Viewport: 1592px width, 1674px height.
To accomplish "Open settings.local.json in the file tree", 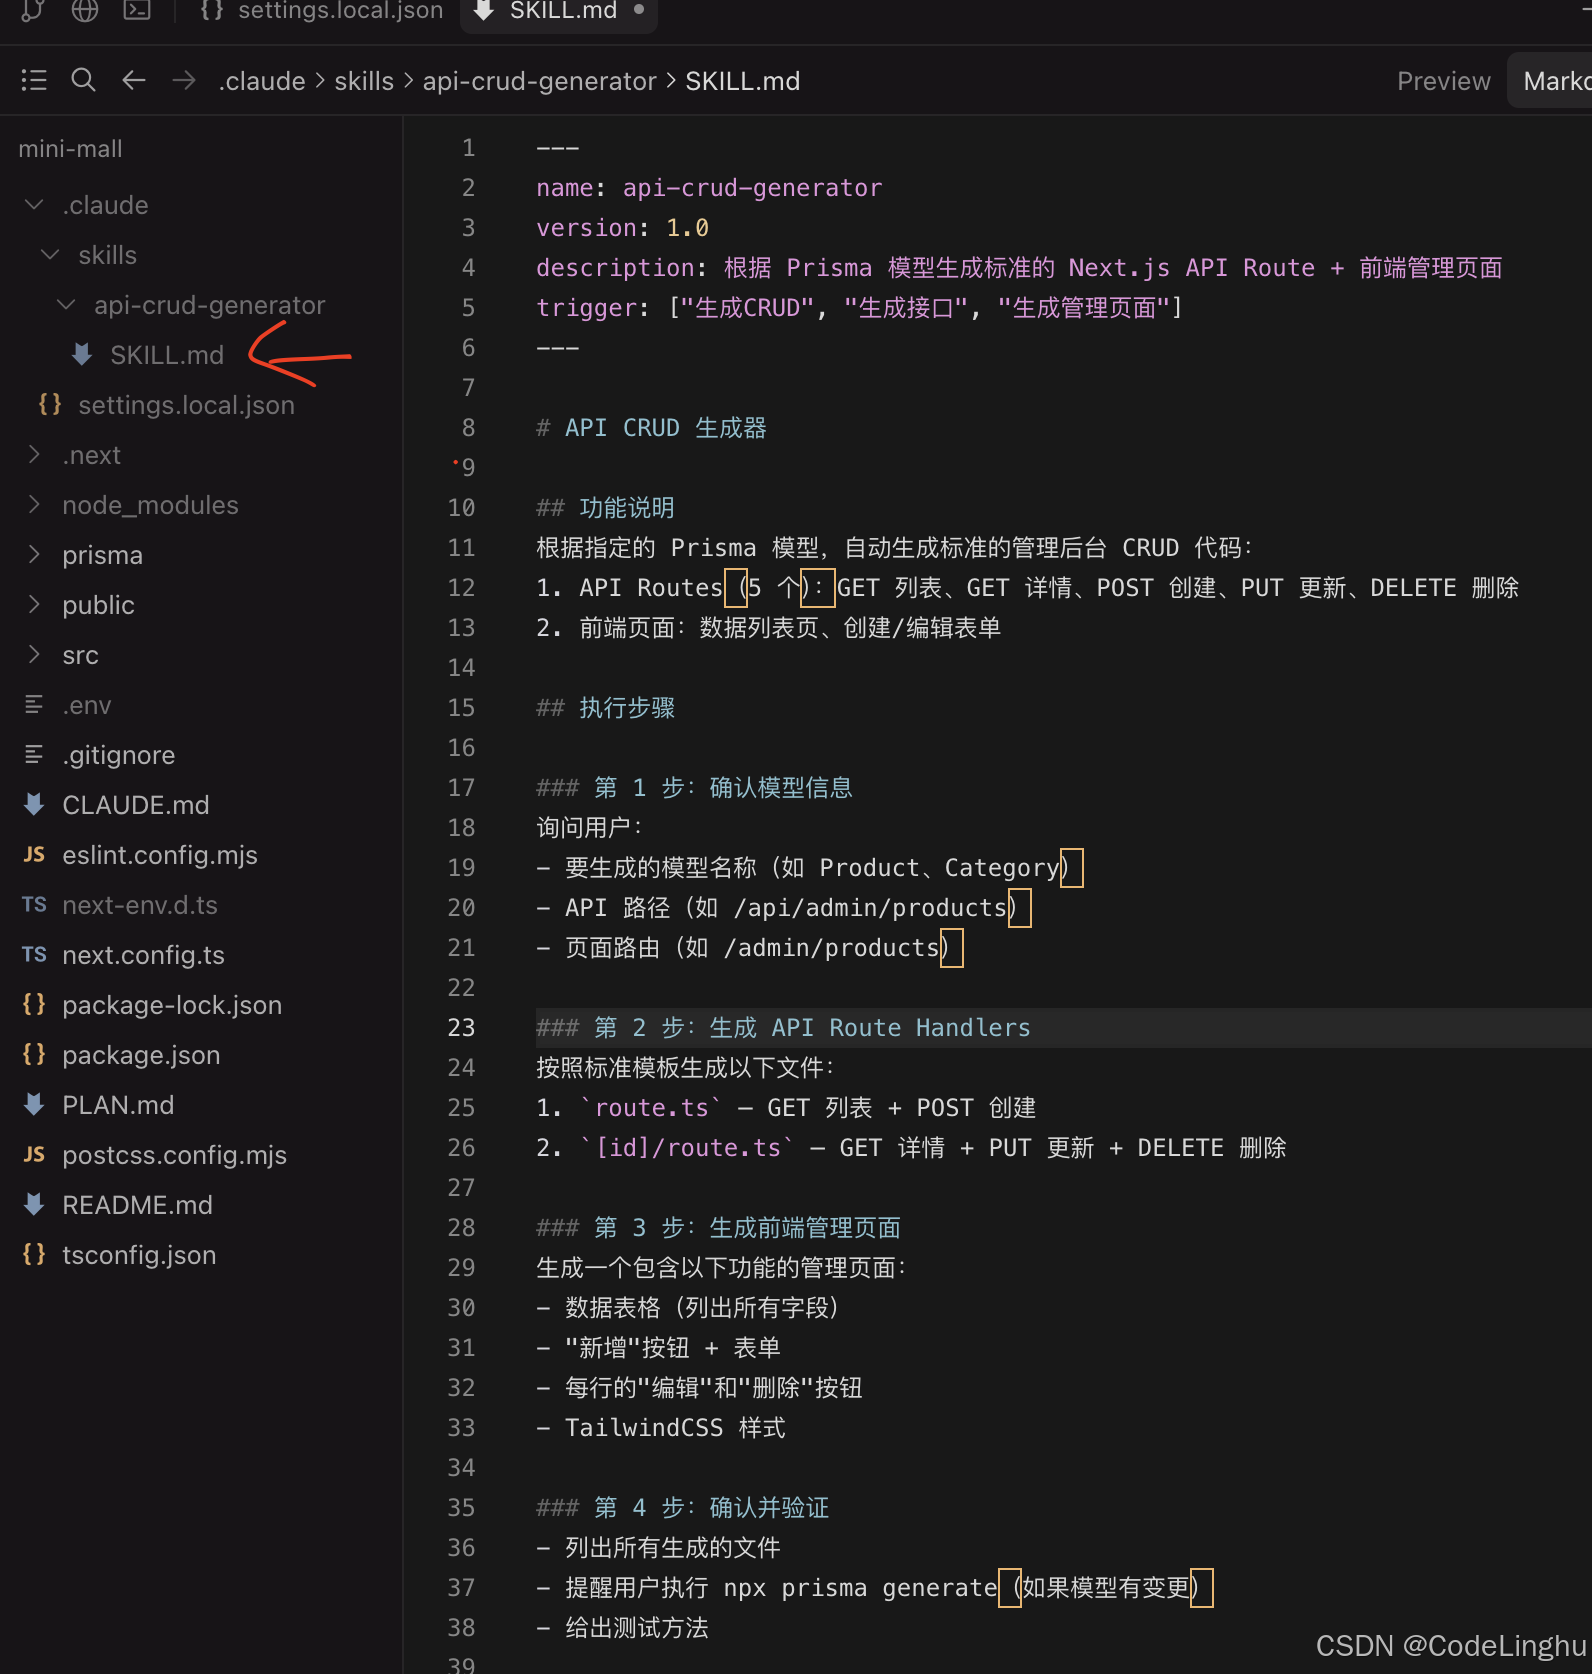I will (x=186, y=404).
